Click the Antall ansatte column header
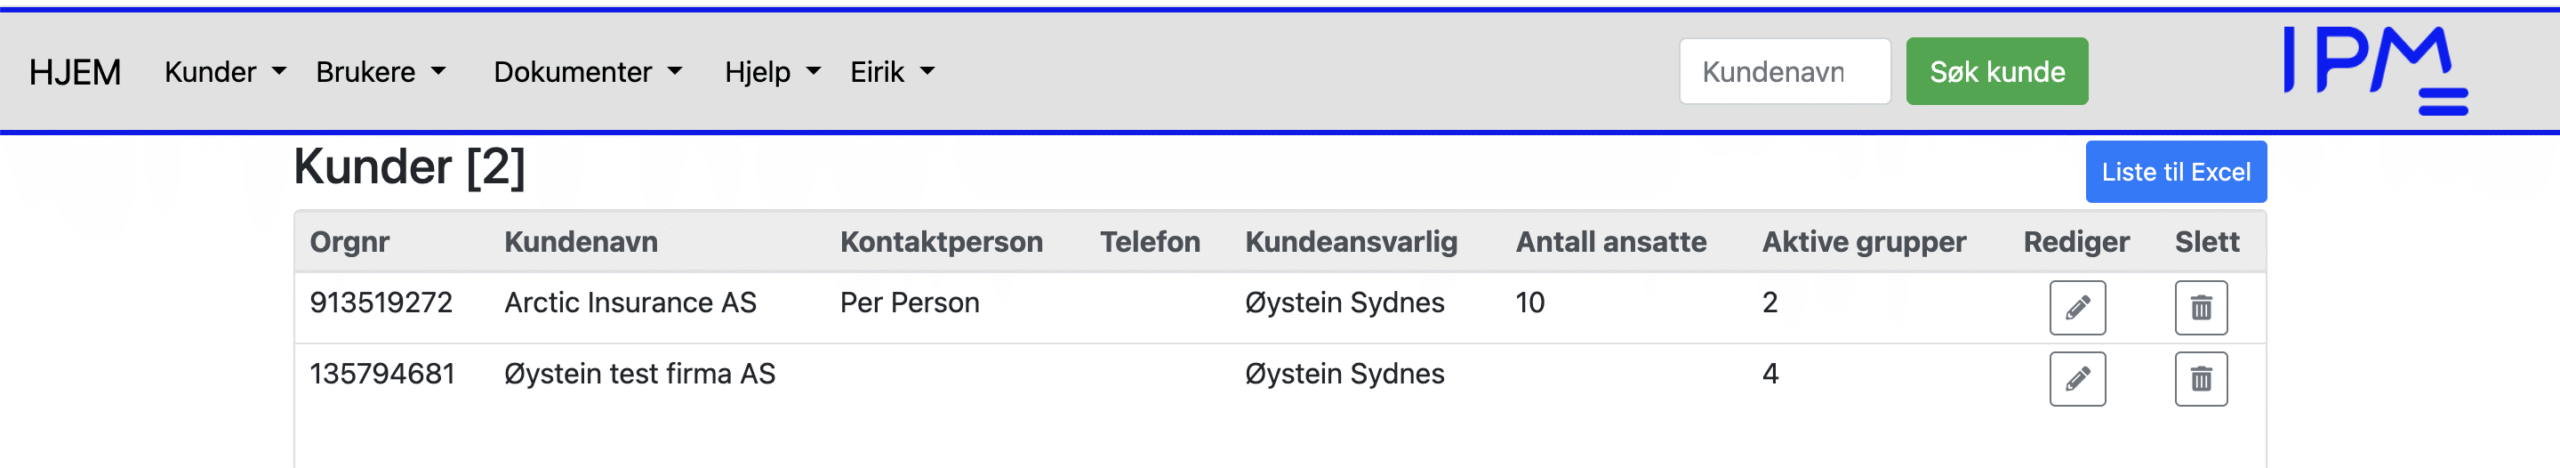Image resolution: width=2560 pixels, height=468 pixels. (x=1610, y=242)
